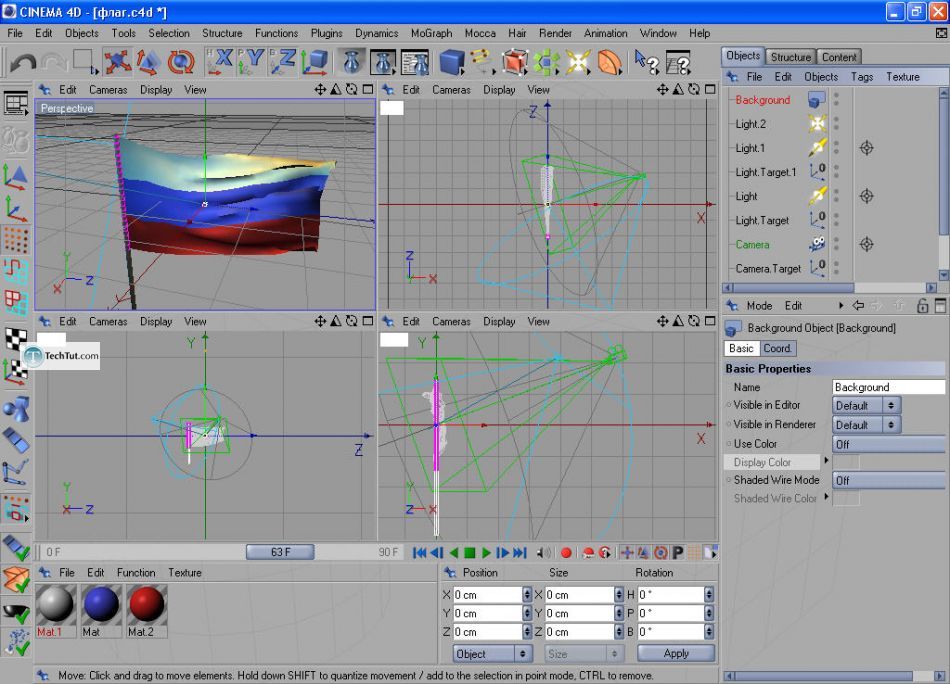The height and width of the screenshot is (684, 950).
Task: Select Light.Target.1 in object list
Action: coord(766,172)
